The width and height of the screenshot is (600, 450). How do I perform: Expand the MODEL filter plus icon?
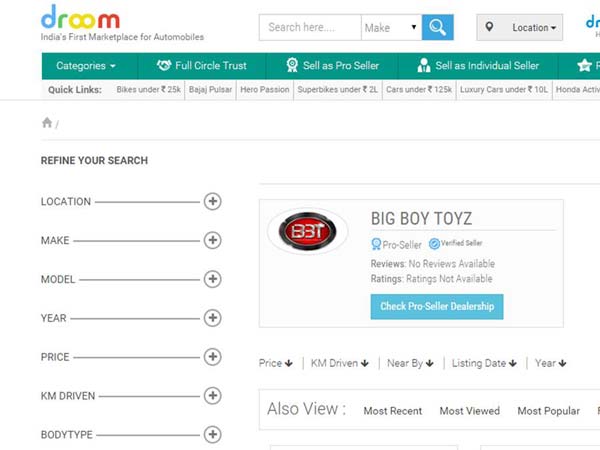(x=212, y=279)
